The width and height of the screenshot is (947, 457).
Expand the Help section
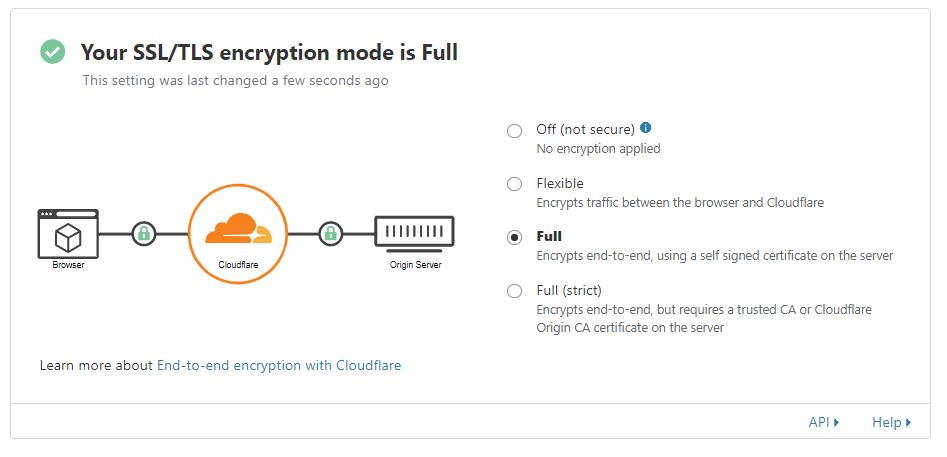click(891, 423)
